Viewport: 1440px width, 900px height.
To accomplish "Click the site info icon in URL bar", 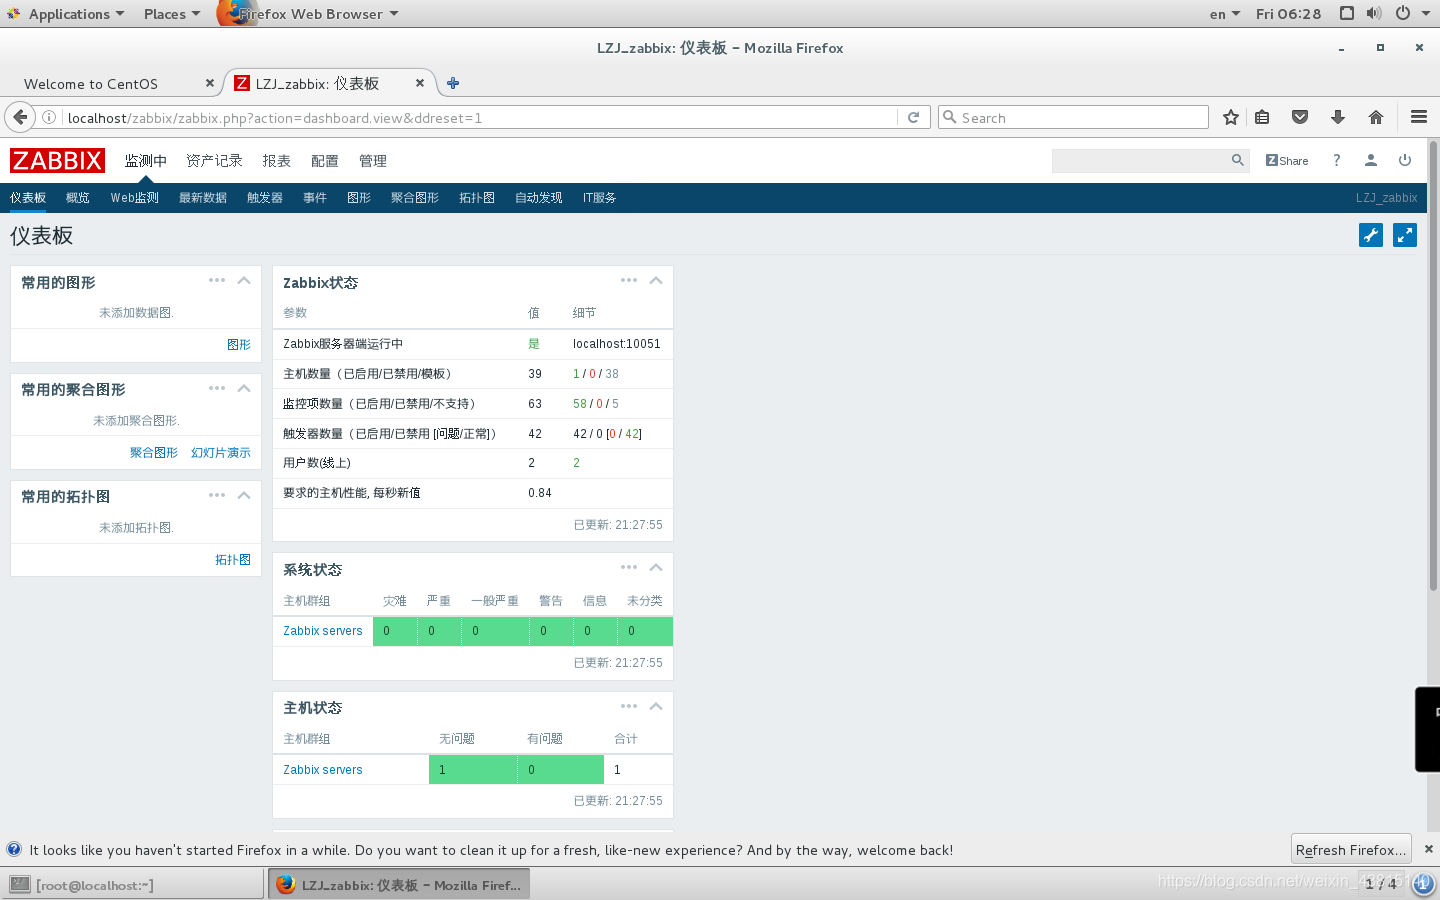I will [x=49, y=118].
